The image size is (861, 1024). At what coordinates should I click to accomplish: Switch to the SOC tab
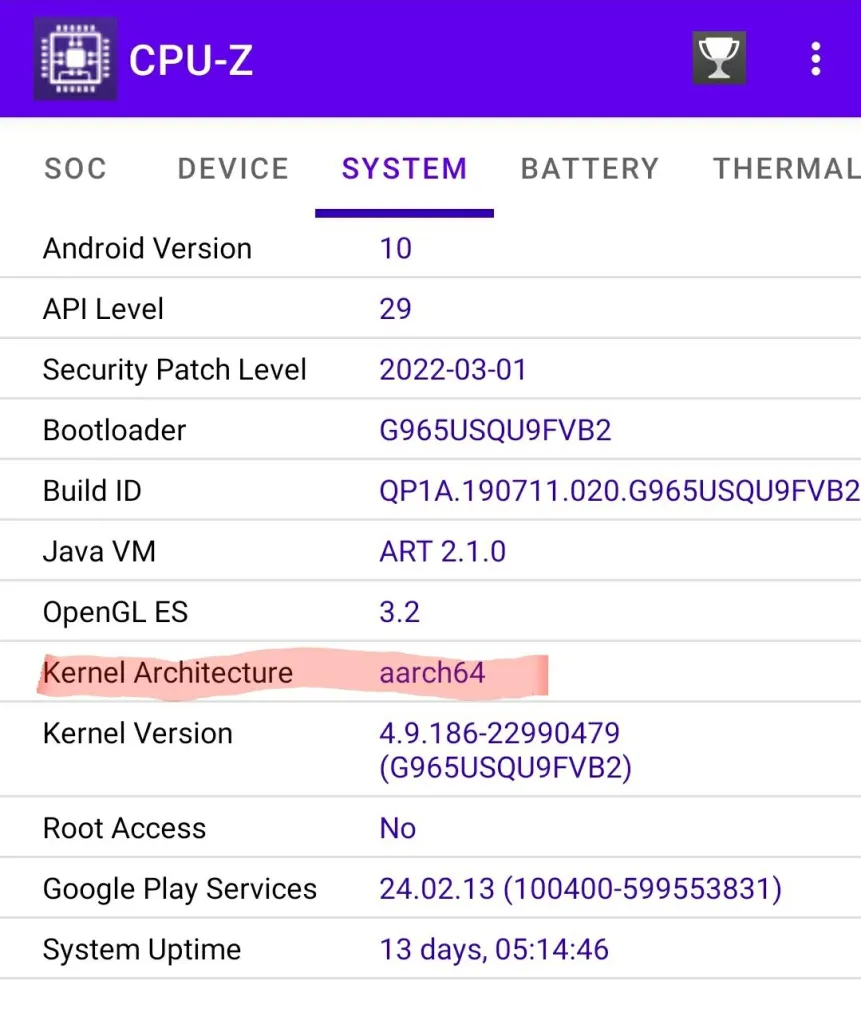pos(75,169)
